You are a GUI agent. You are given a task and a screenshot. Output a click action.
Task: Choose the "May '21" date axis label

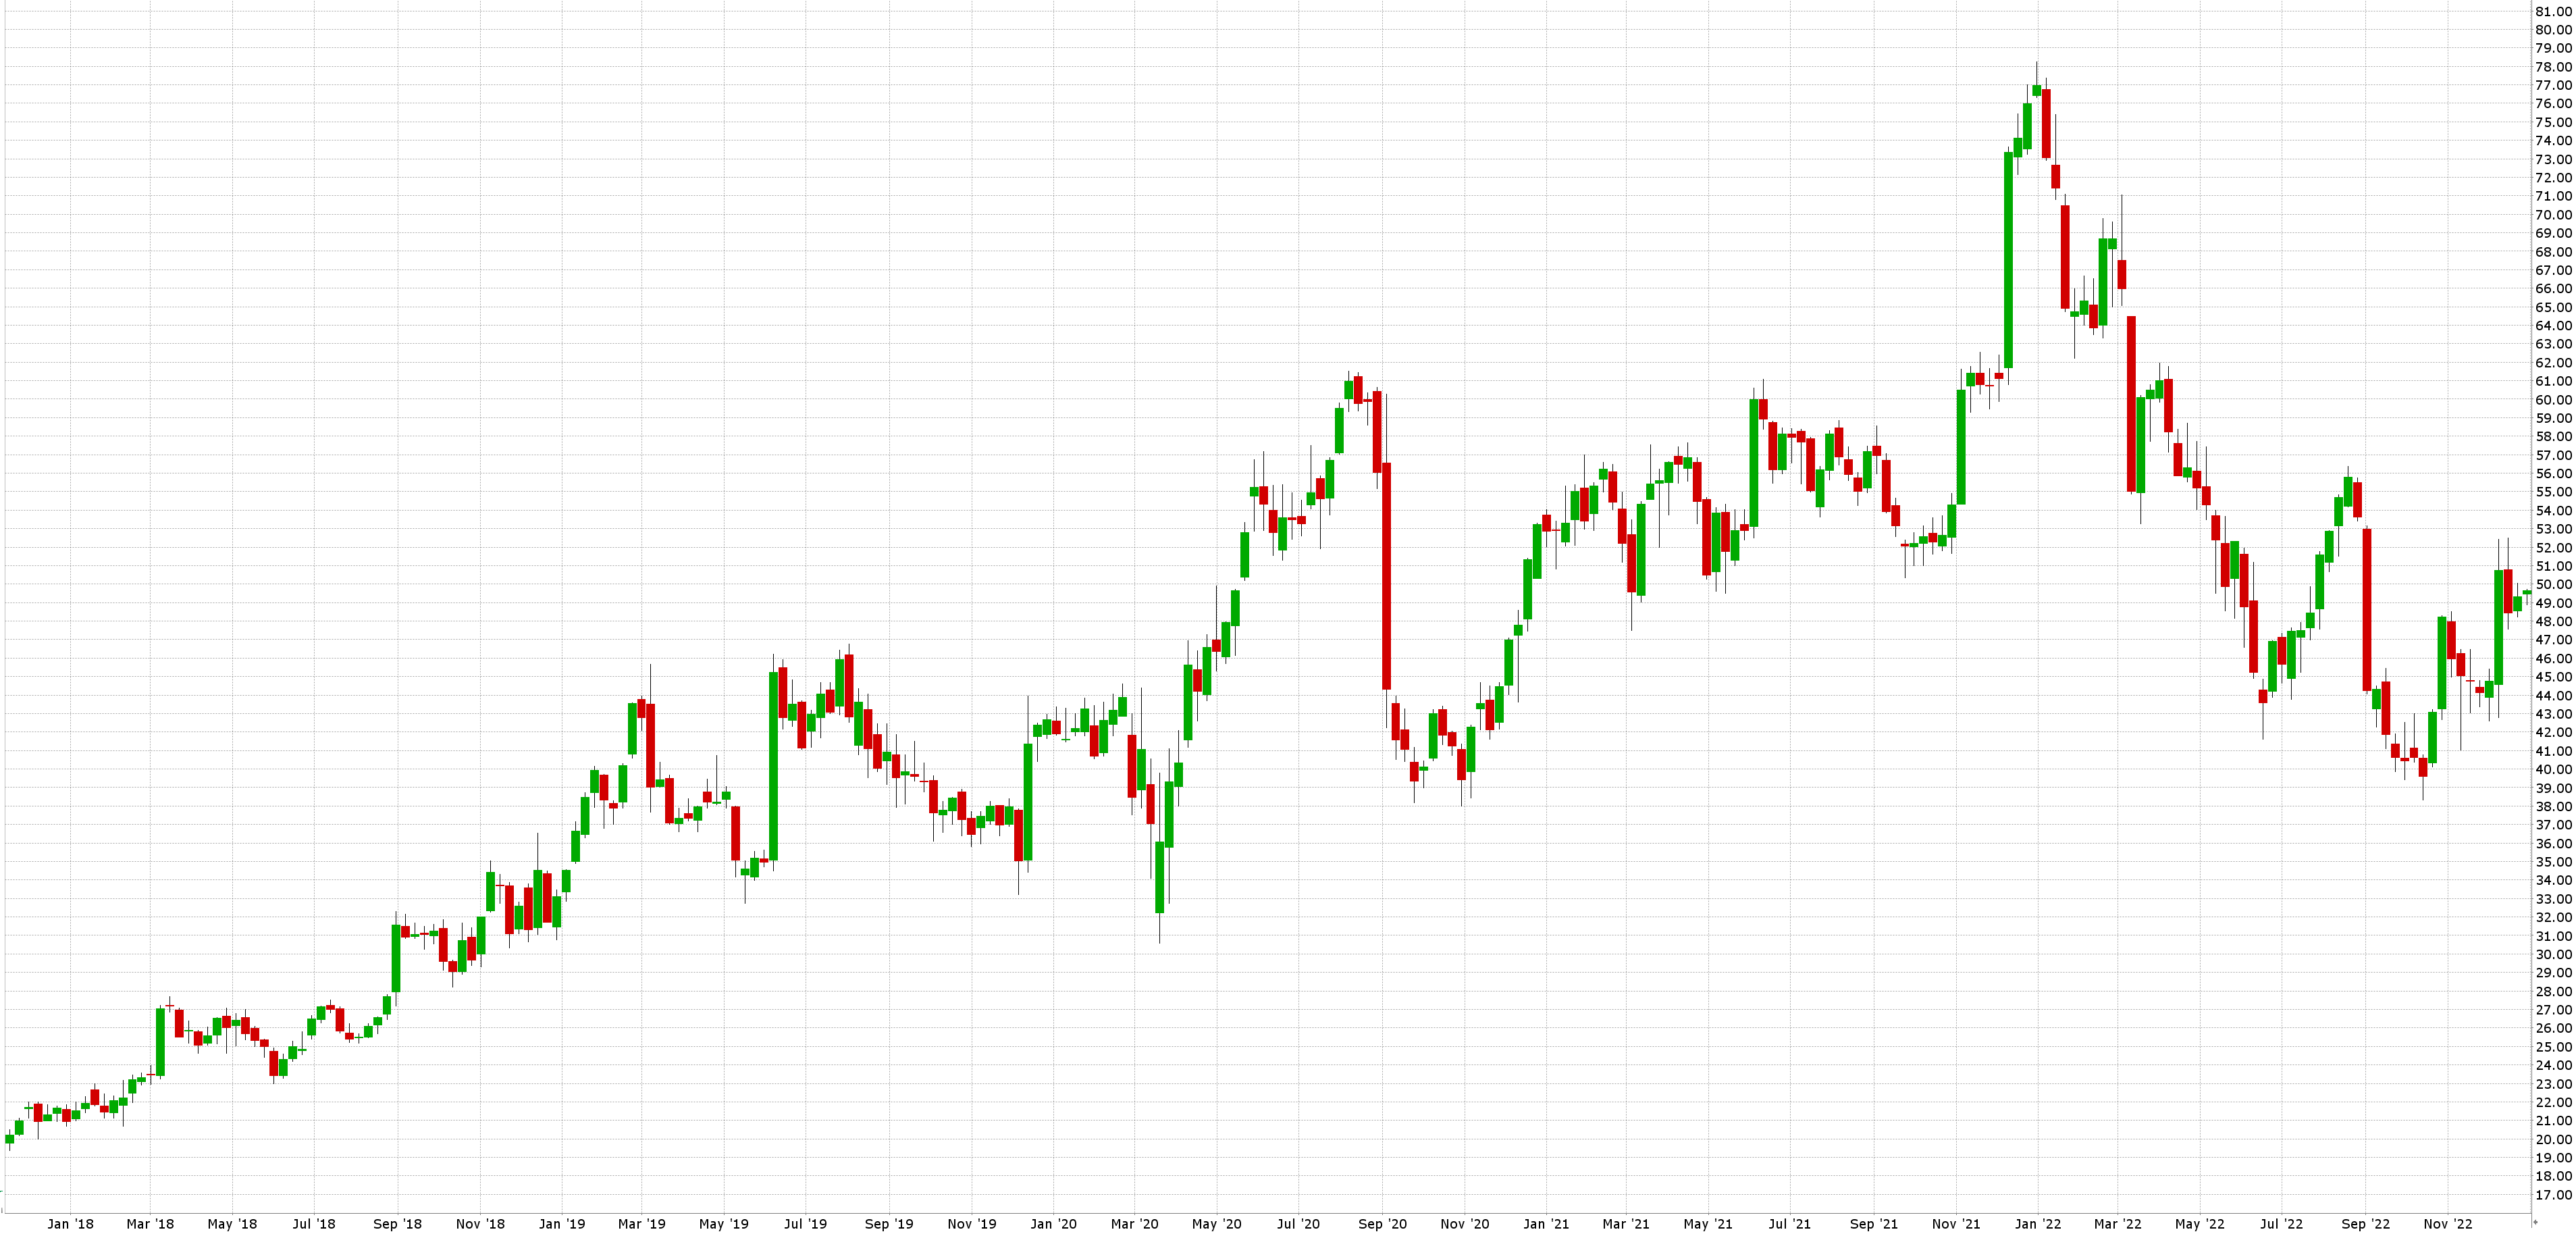click(1708, 1224)
